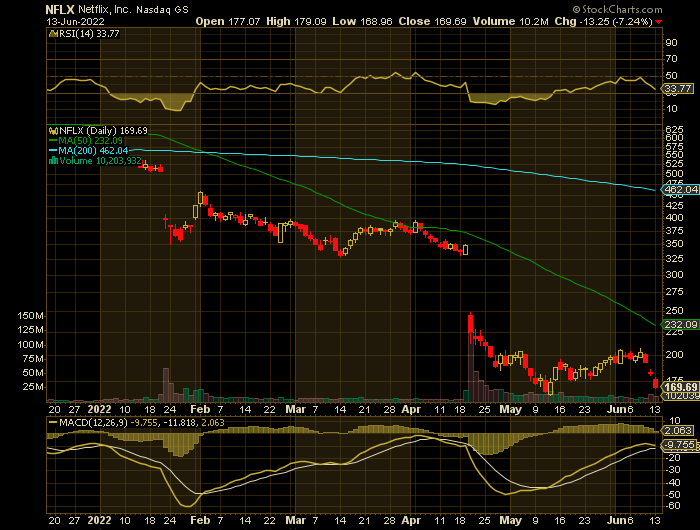Click the 169.69 last price tag

coord(681,387)
